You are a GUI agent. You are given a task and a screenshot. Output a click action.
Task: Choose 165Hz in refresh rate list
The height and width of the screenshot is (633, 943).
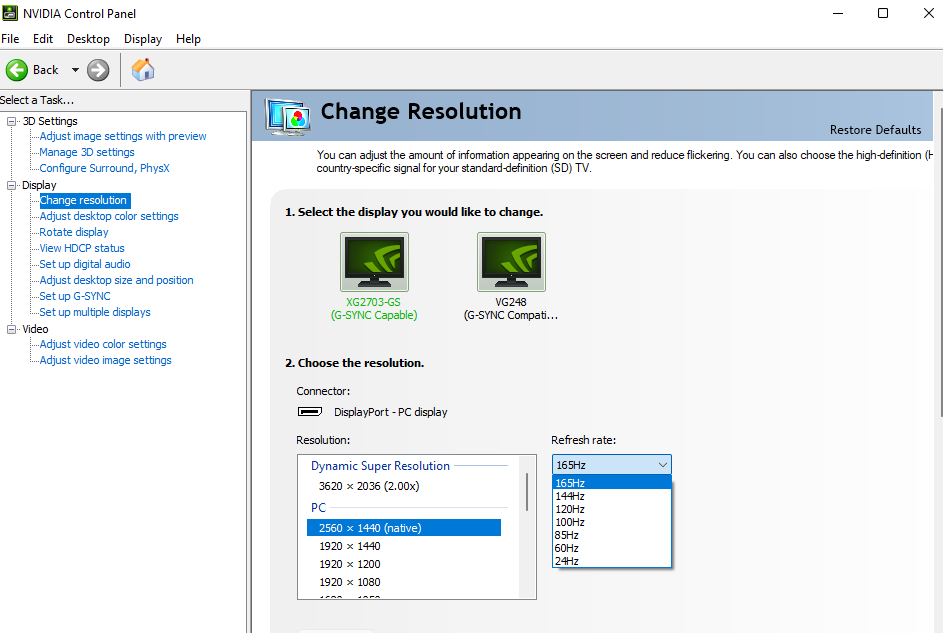click(x=612, y=483)
